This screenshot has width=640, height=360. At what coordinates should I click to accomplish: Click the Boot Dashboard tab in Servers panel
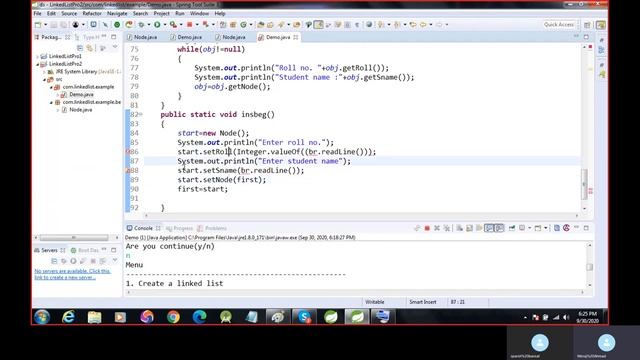tap(85, 250)
